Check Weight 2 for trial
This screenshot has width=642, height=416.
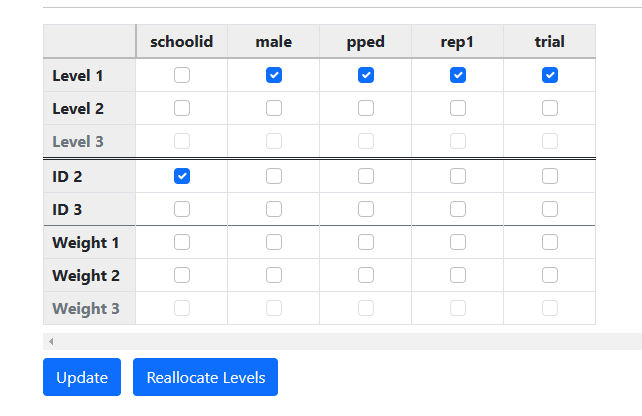click(x=550, y=275)
